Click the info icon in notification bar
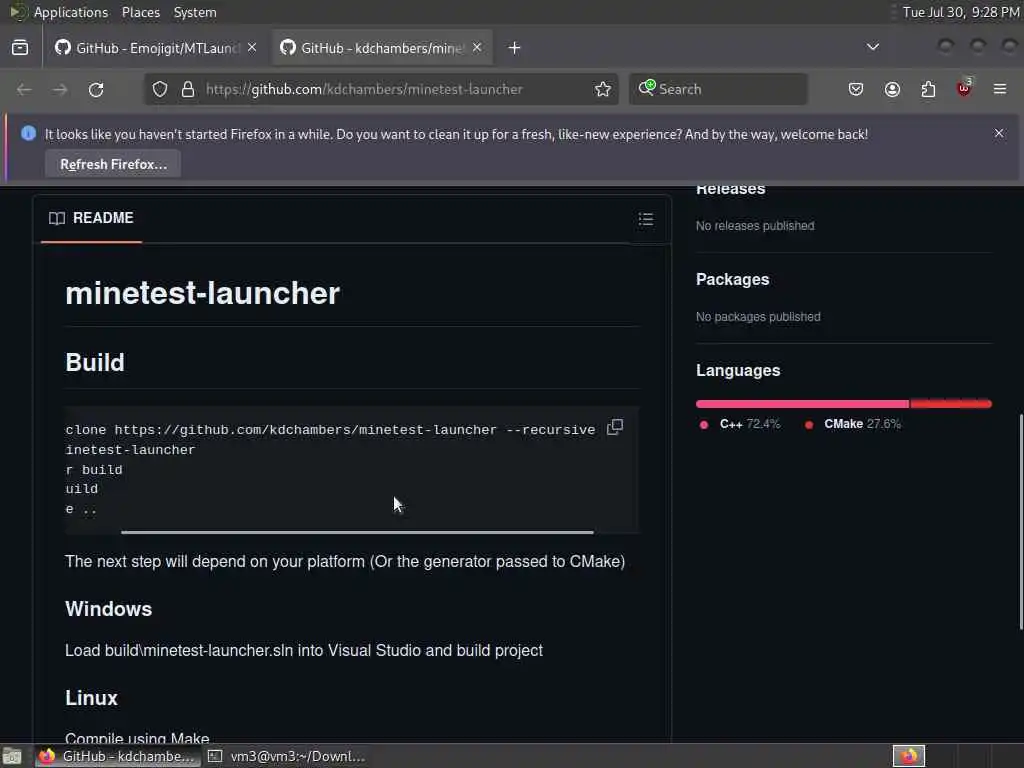Screen dimensions: 1024x768 (x=28, y=133)
